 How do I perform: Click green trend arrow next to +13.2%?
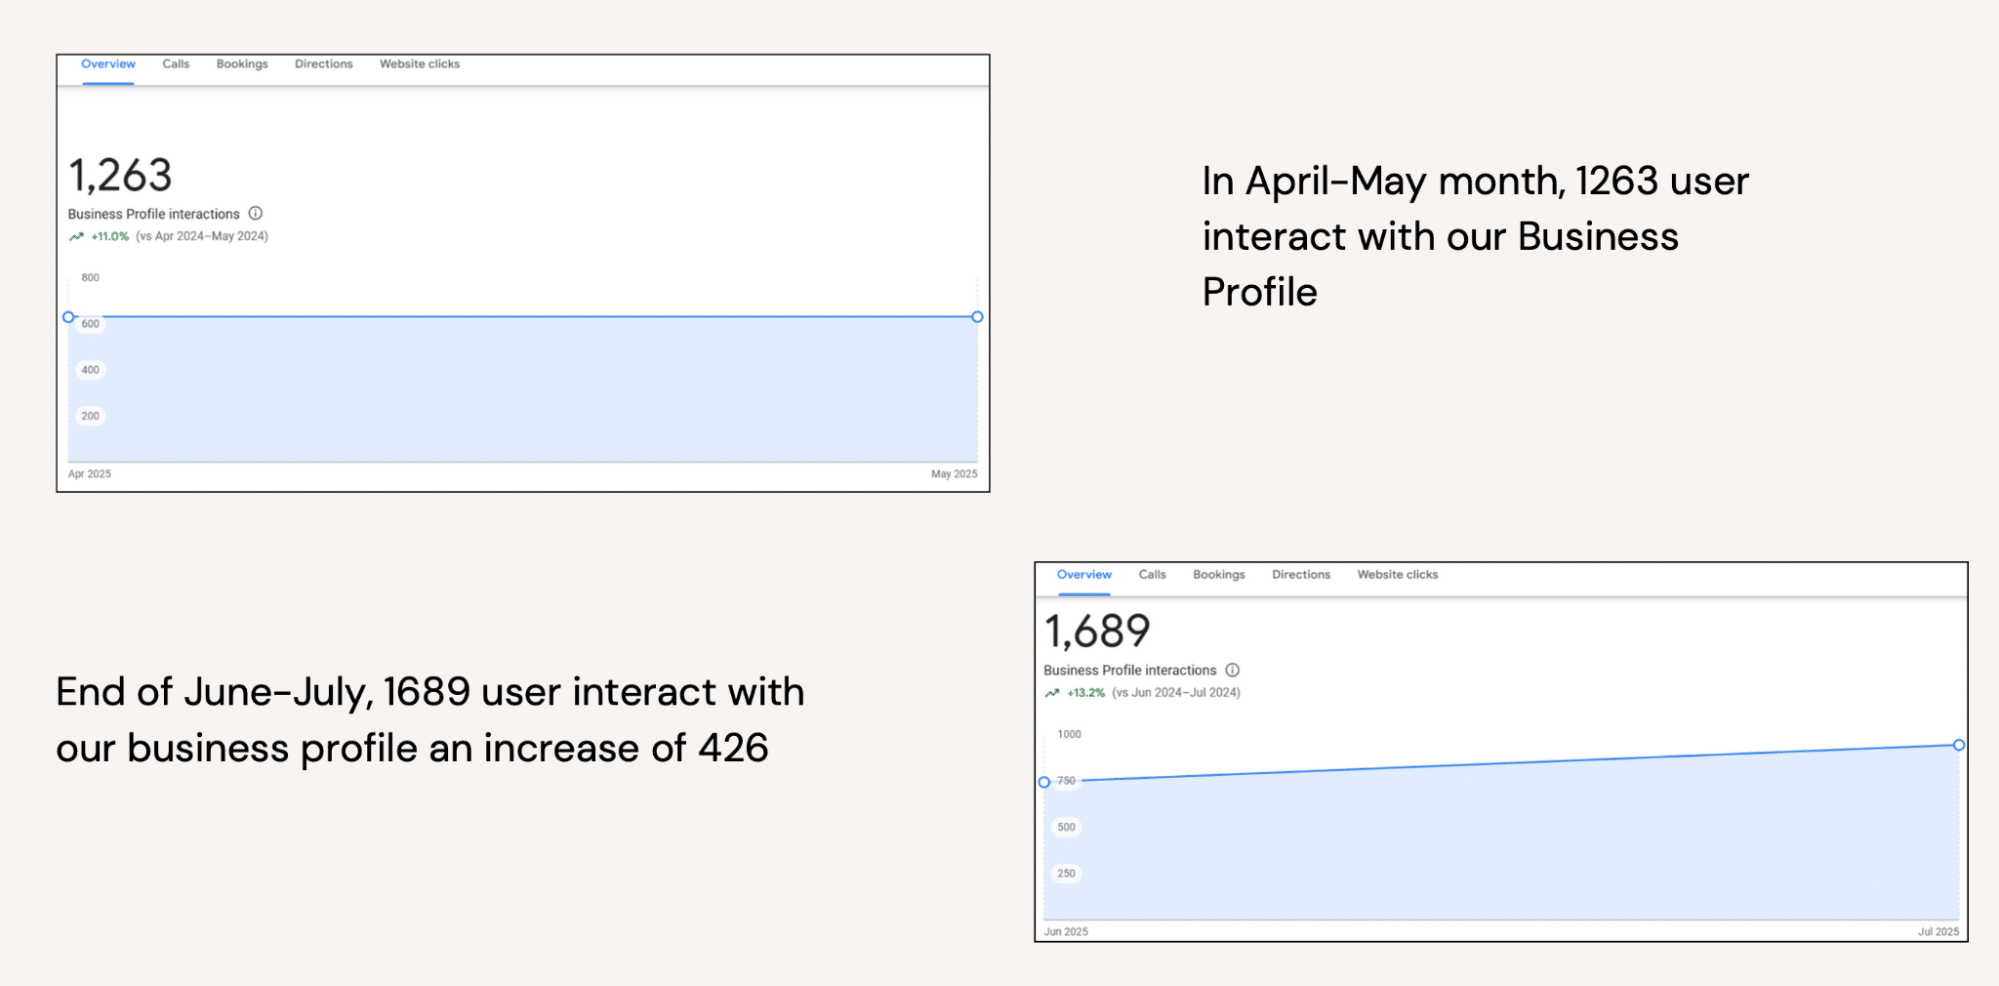tap(1052, 693)
